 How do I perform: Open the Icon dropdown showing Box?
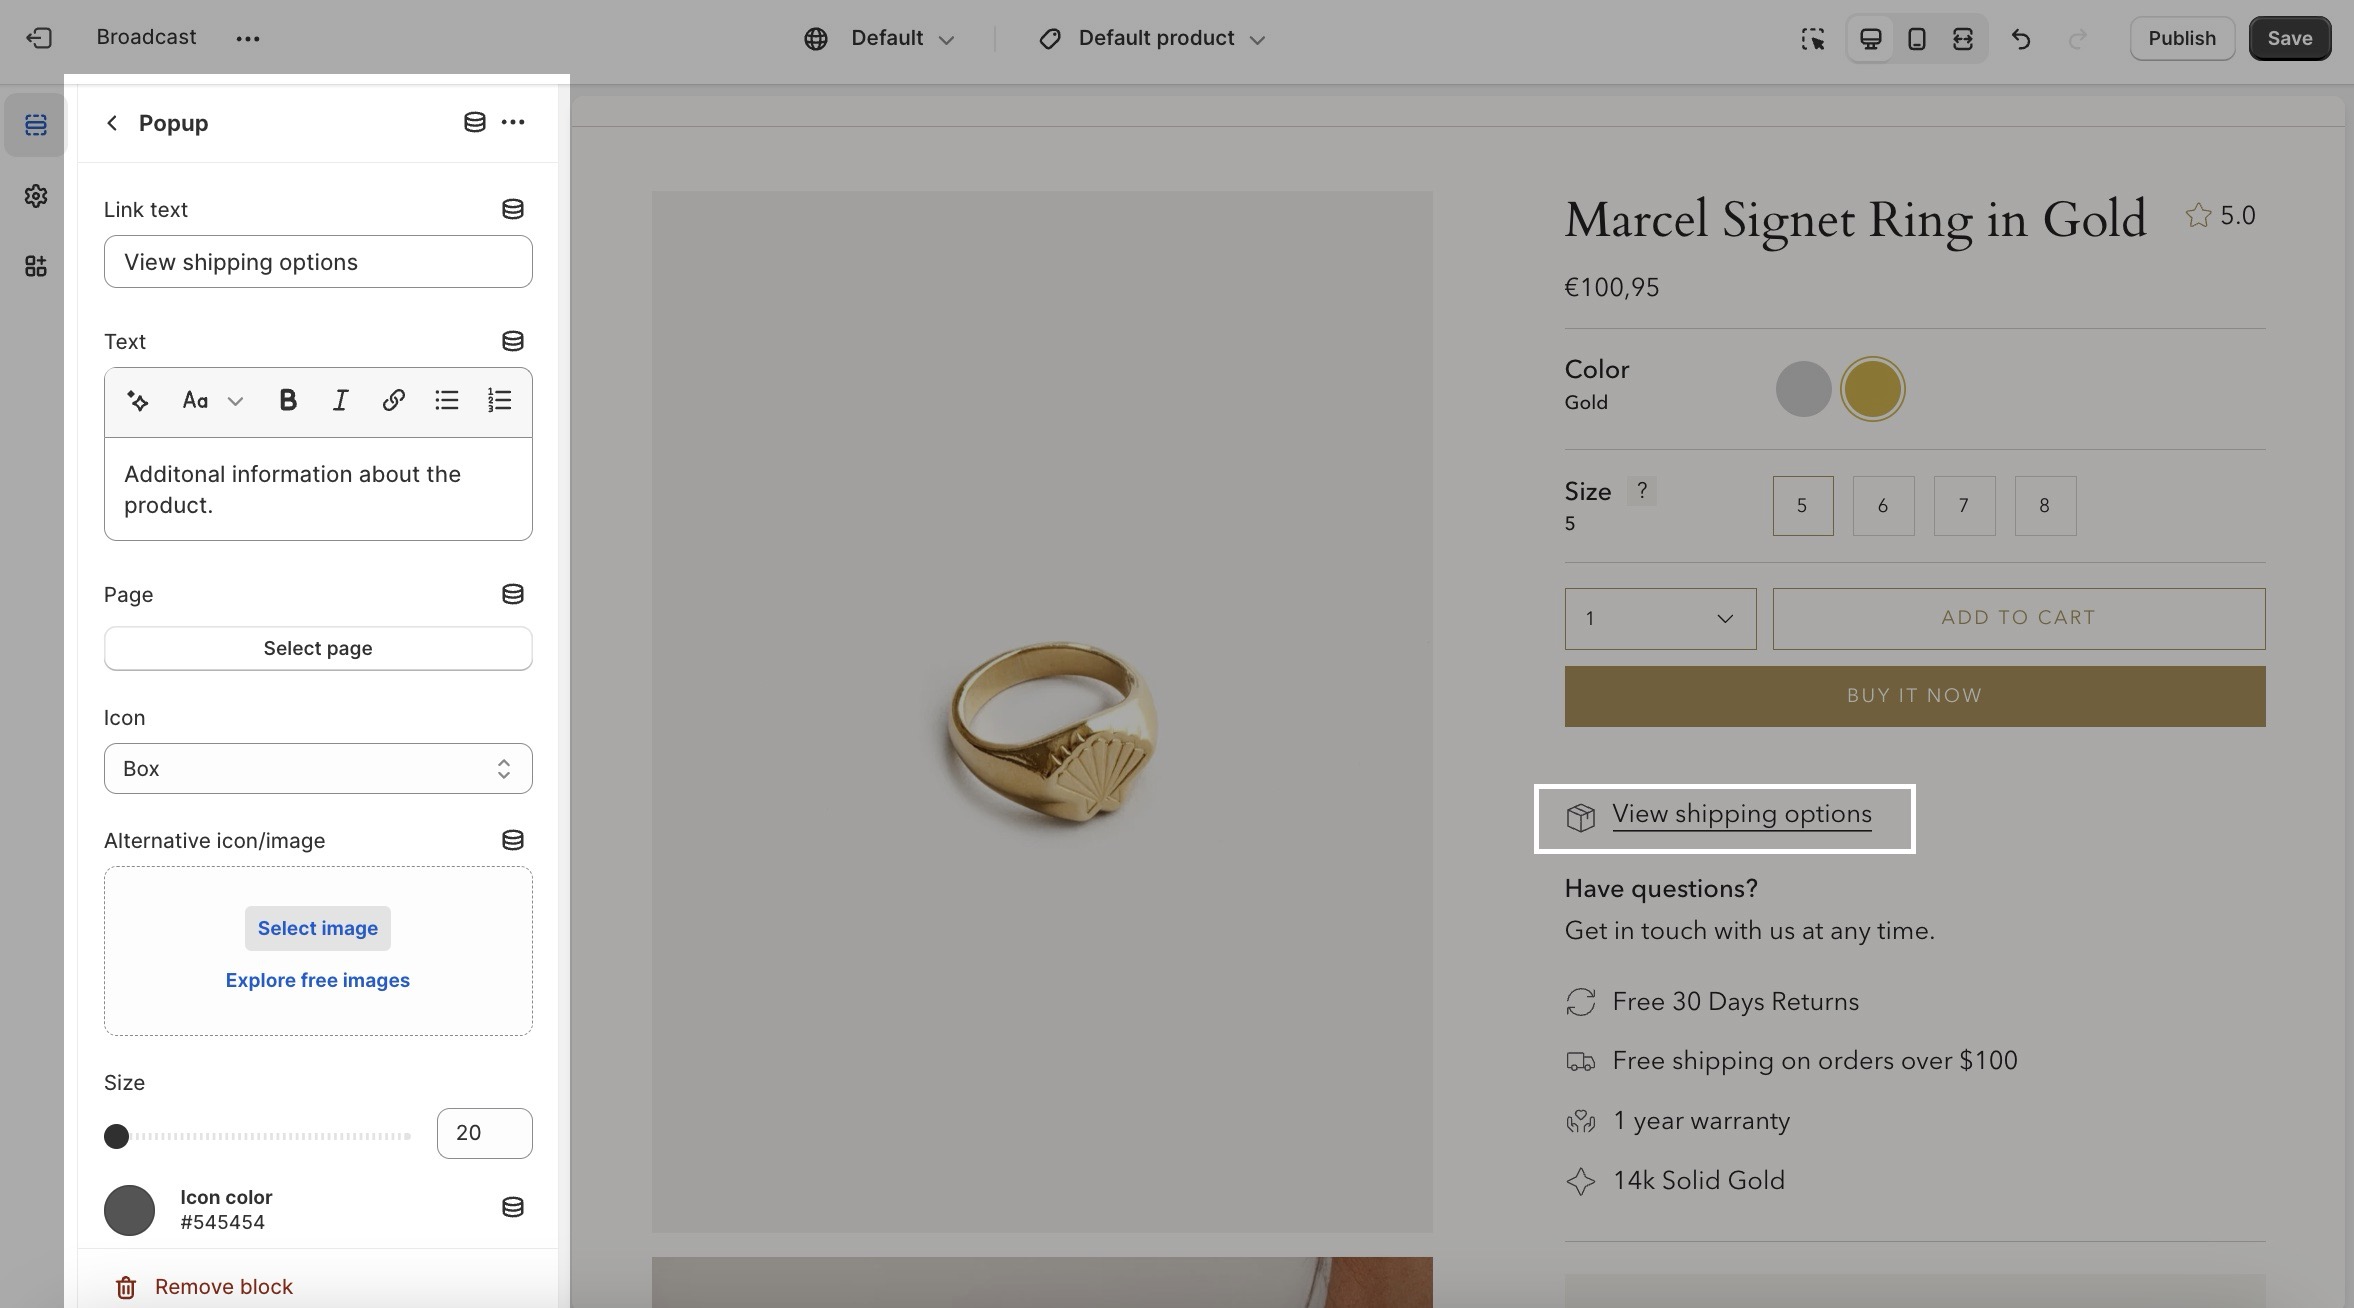coord(318,769)
